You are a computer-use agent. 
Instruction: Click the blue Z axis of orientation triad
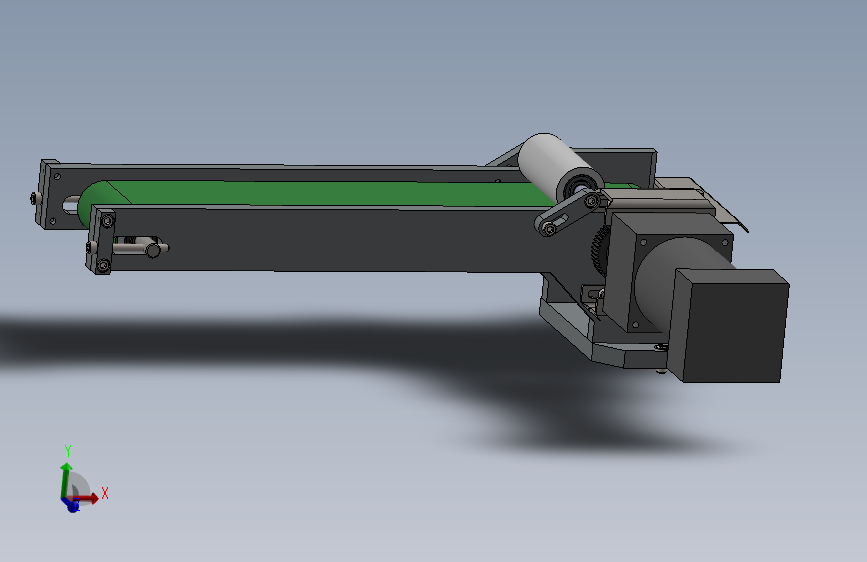pyautogui.click(x=71, y=504)
